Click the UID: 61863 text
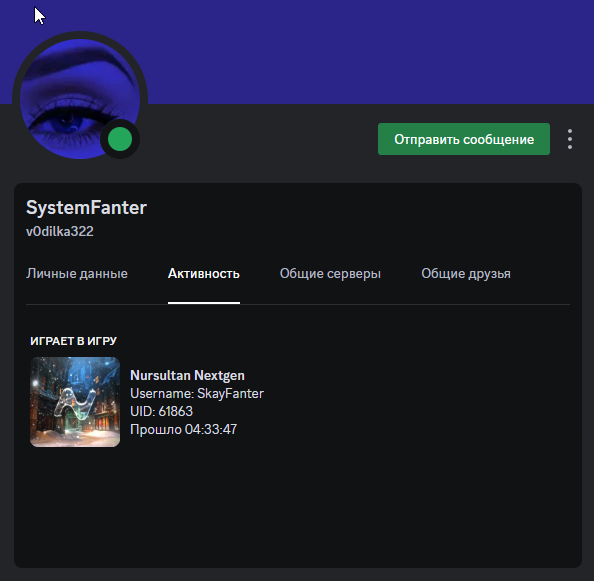This screenshot has height=581, width=594. 161,411
